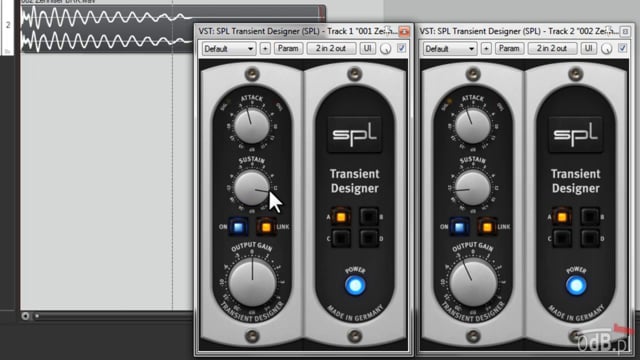Screen dimensions: 640x360
Task: Click 2 in 2 out routing button, Track 2
Action: coord(552,49)
